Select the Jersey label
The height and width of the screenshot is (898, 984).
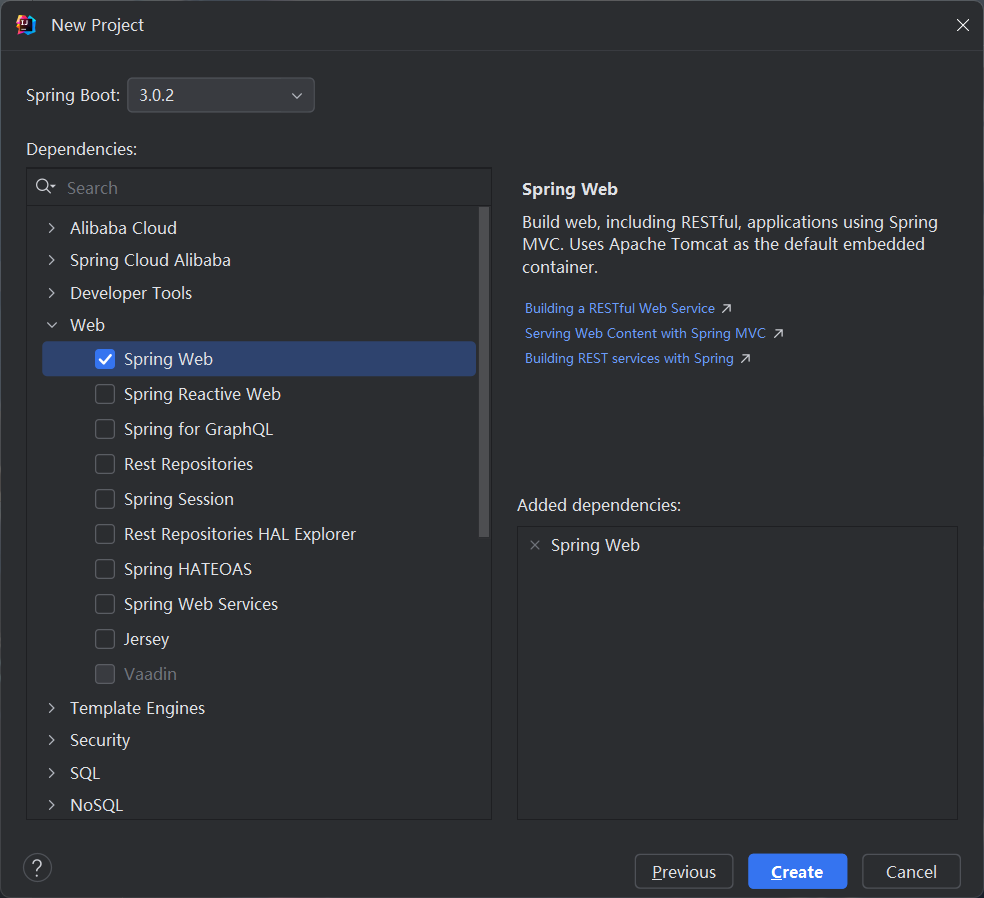pos(146,639)
